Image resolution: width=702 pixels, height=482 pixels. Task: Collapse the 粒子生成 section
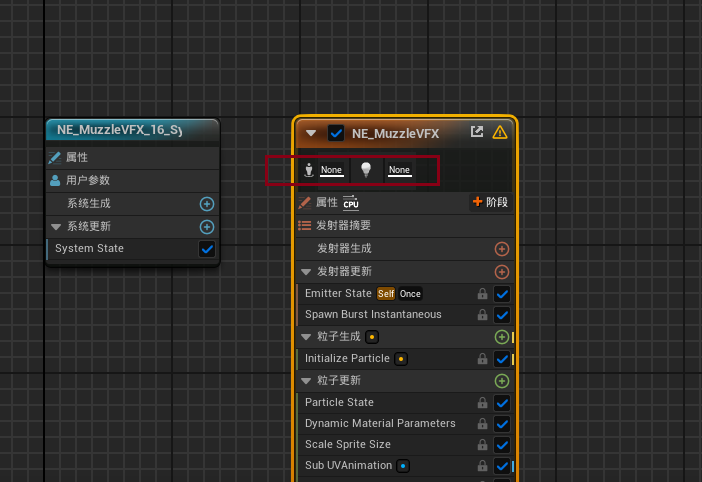click(306, 337)
